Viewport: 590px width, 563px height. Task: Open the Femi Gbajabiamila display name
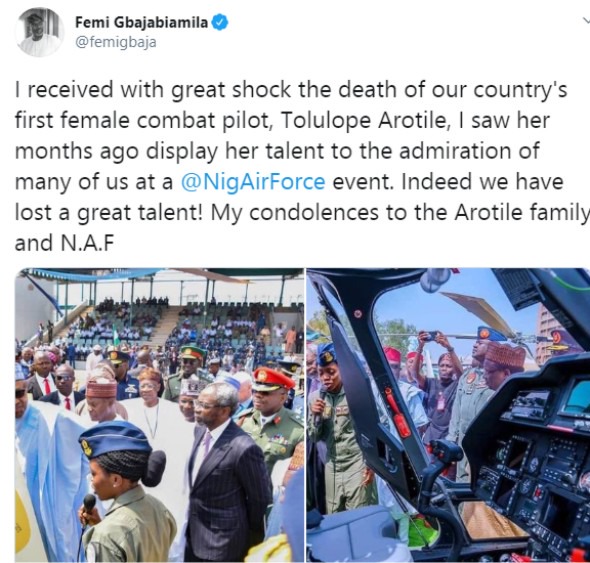click(x=141, y=23)
